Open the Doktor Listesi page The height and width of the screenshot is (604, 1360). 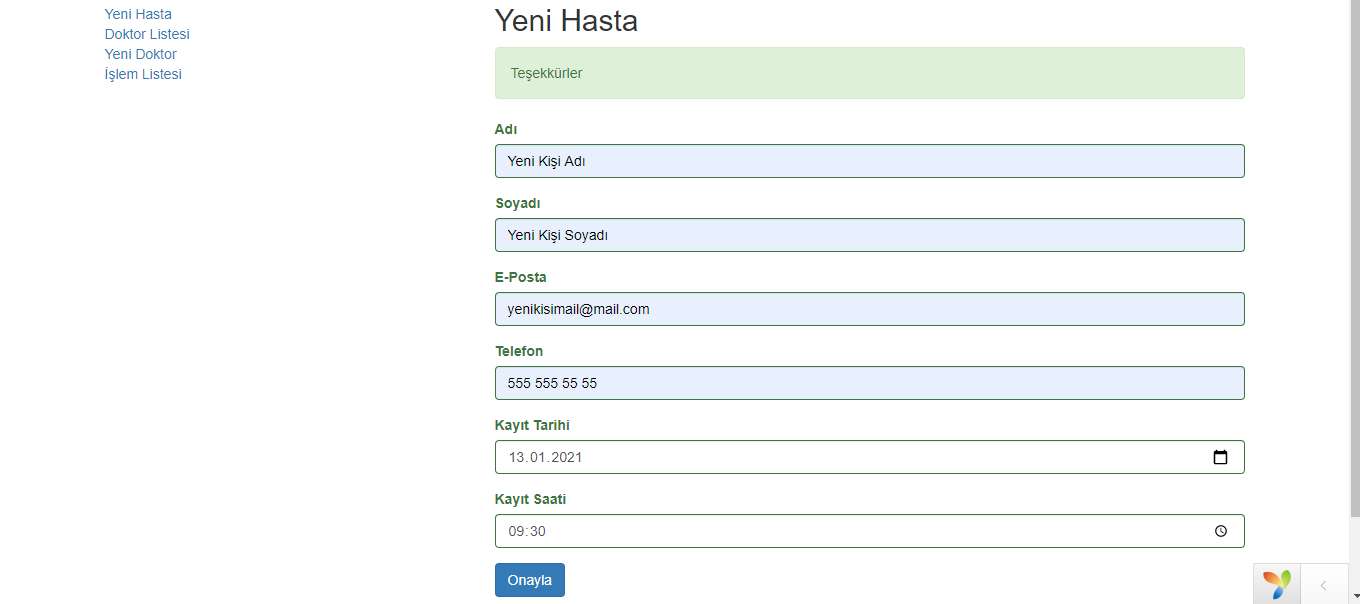click(147, 34)
